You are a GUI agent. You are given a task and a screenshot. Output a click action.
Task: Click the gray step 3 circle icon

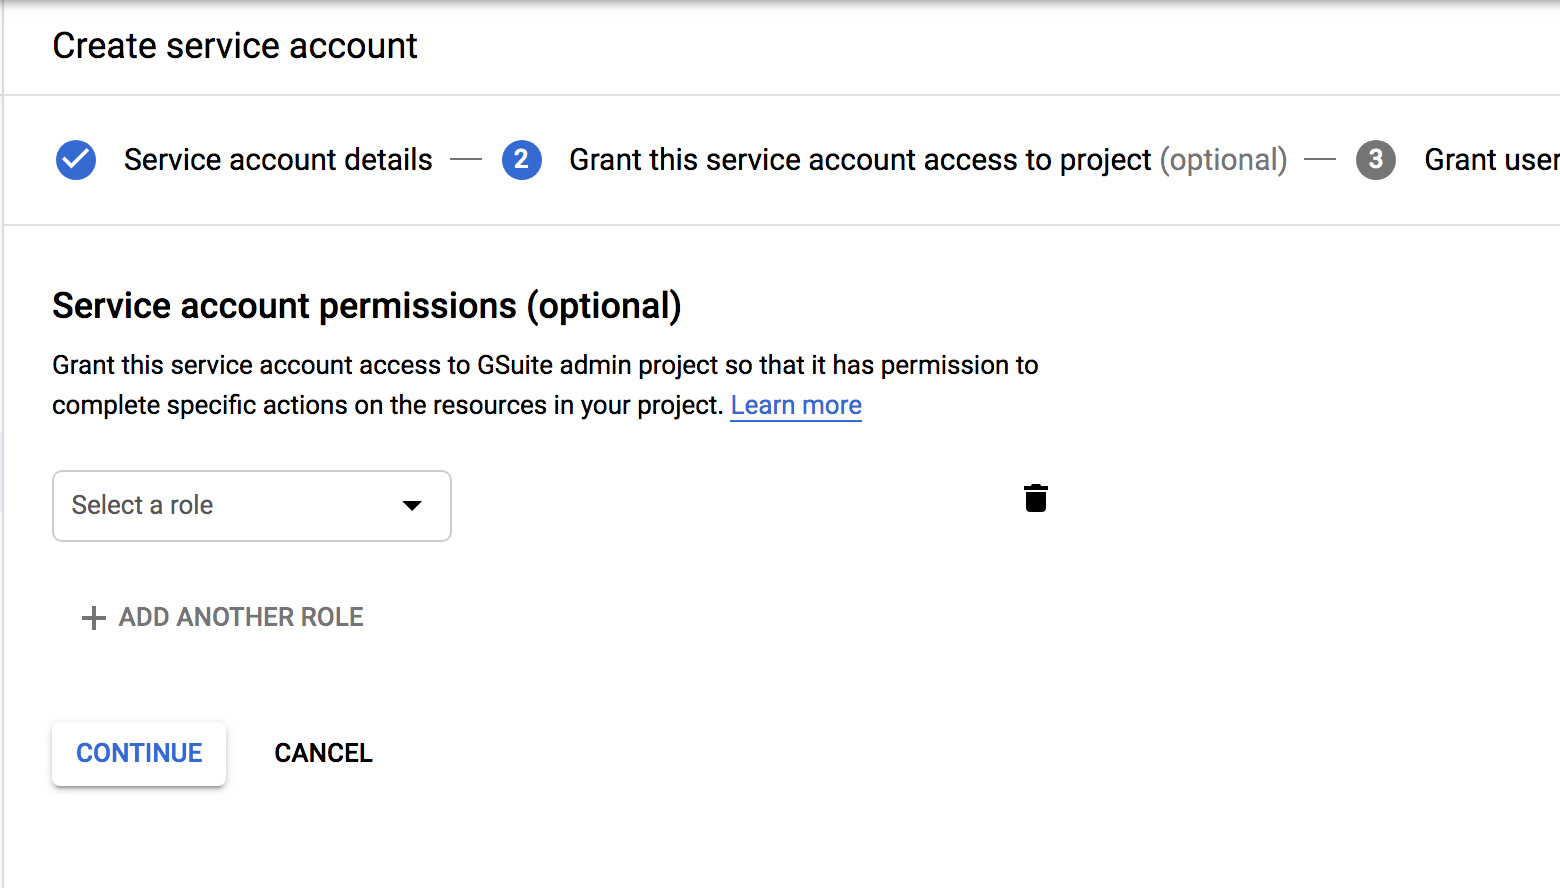coord(1375,160)
